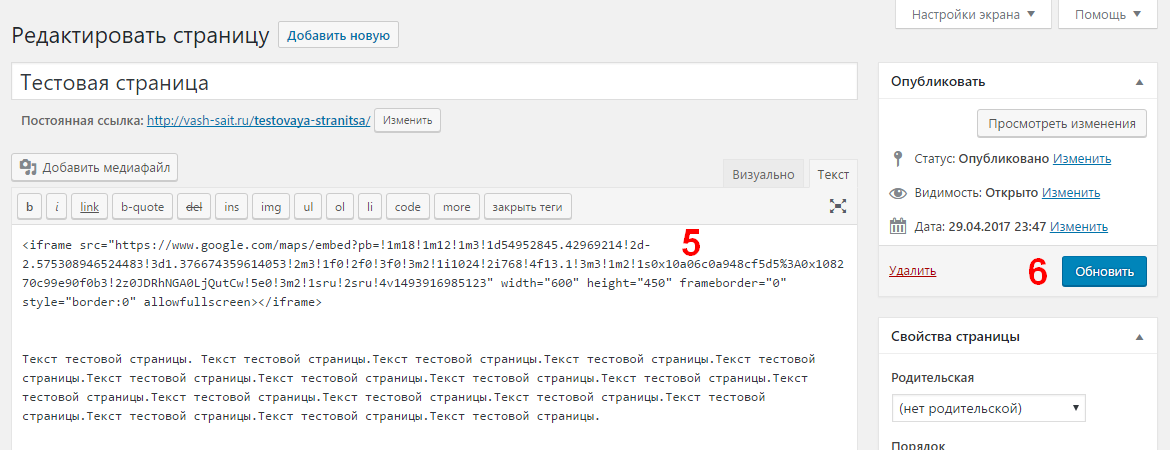Open Настройки экрана dropdown panel

(973, 14)
